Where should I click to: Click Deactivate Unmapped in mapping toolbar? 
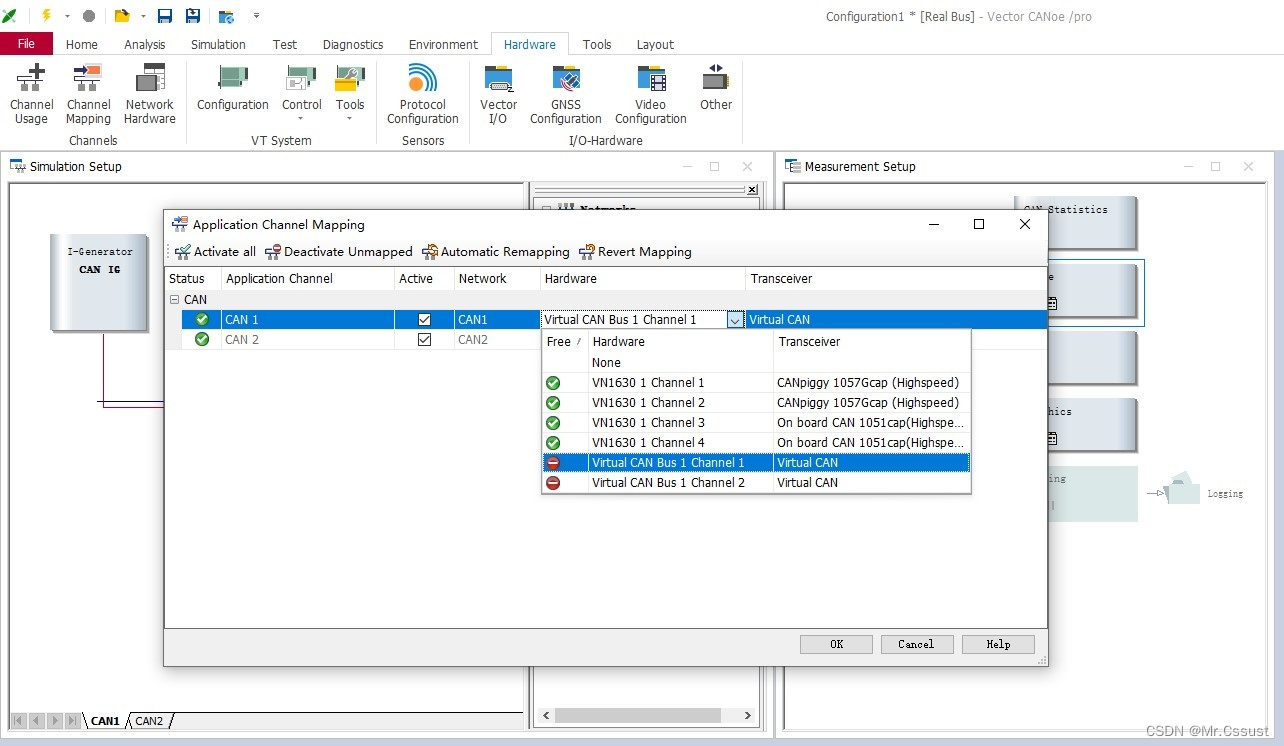click(339, 252)
